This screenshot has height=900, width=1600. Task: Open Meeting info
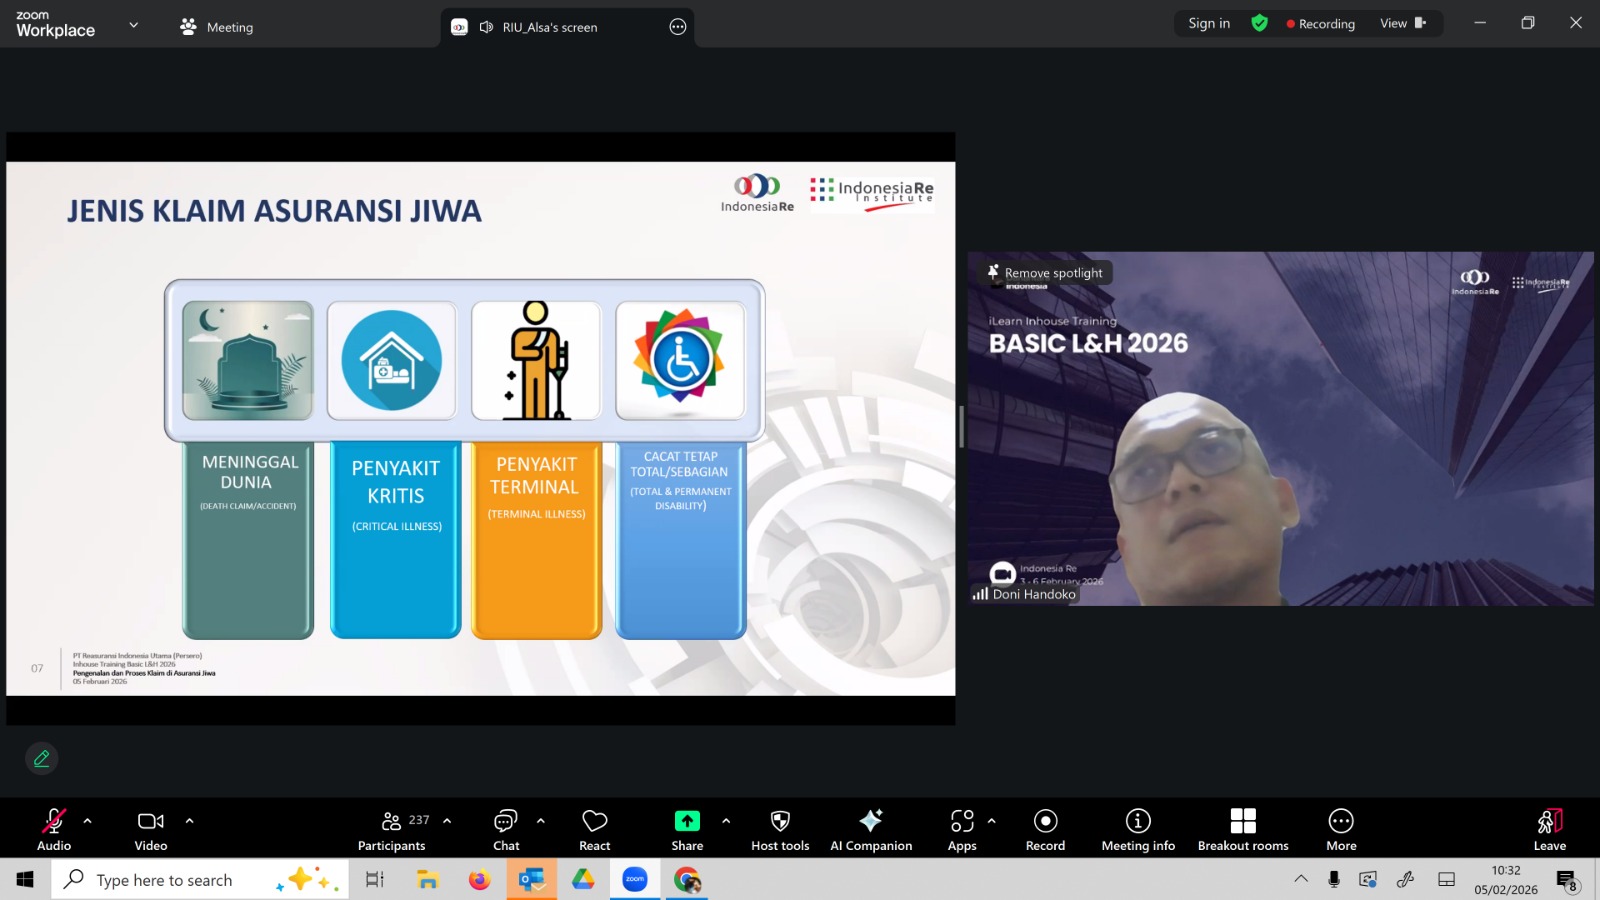tap(1138, 829)
